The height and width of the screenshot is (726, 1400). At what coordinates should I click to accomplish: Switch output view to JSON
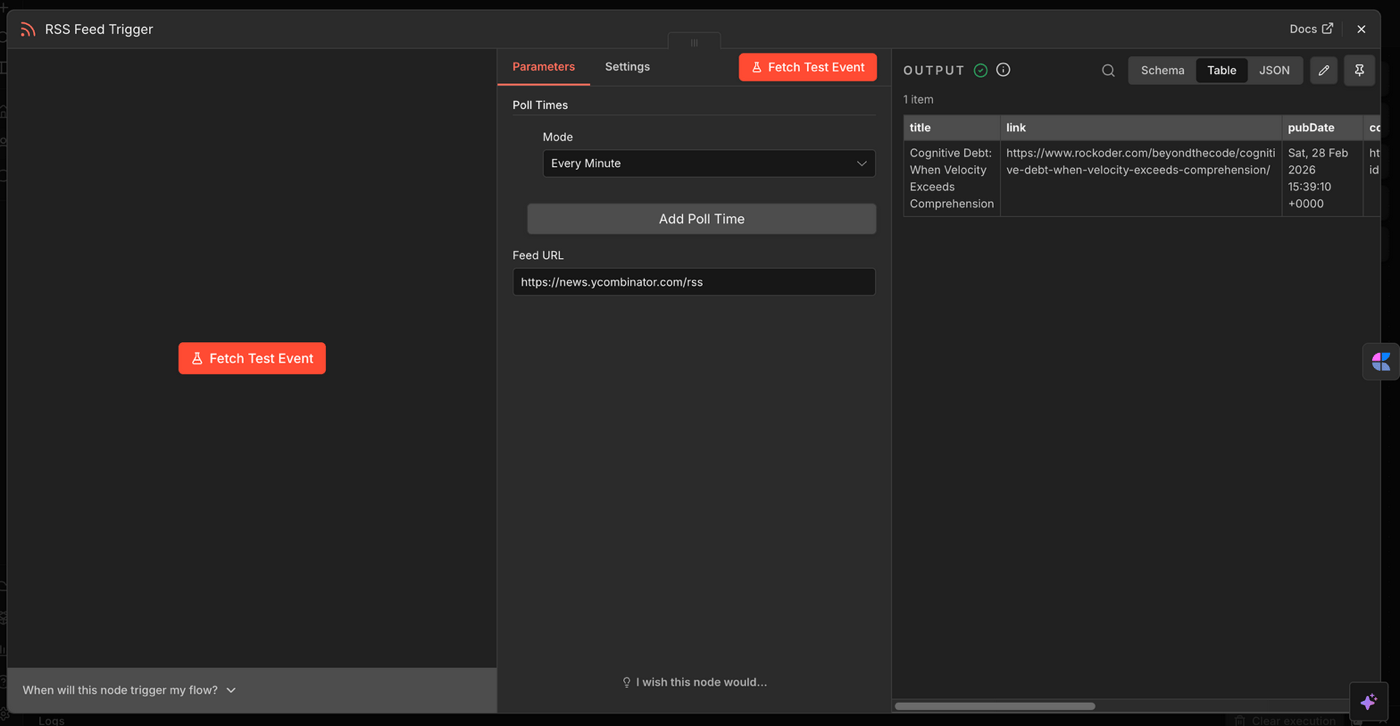click(x=1274, y=70)
